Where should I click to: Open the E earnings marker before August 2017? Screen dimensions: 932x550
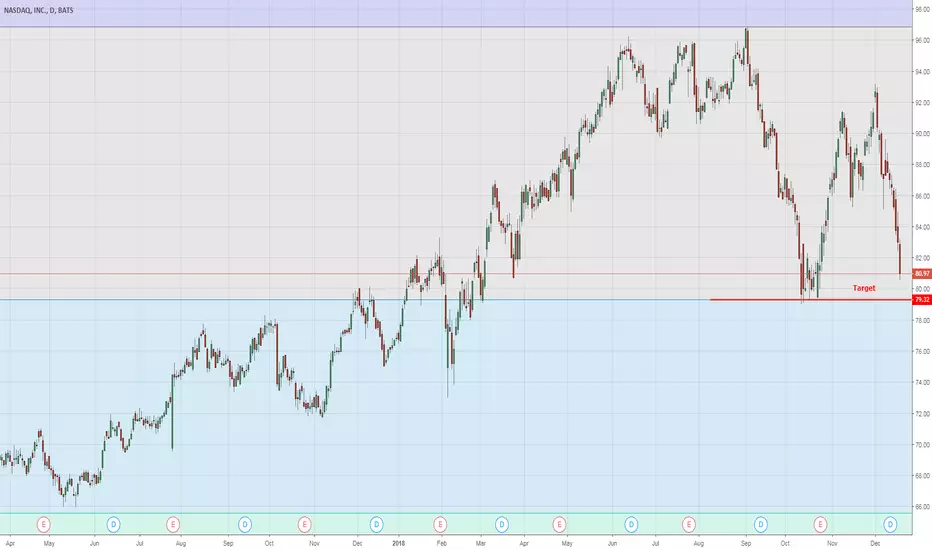(x=173, y=524)
